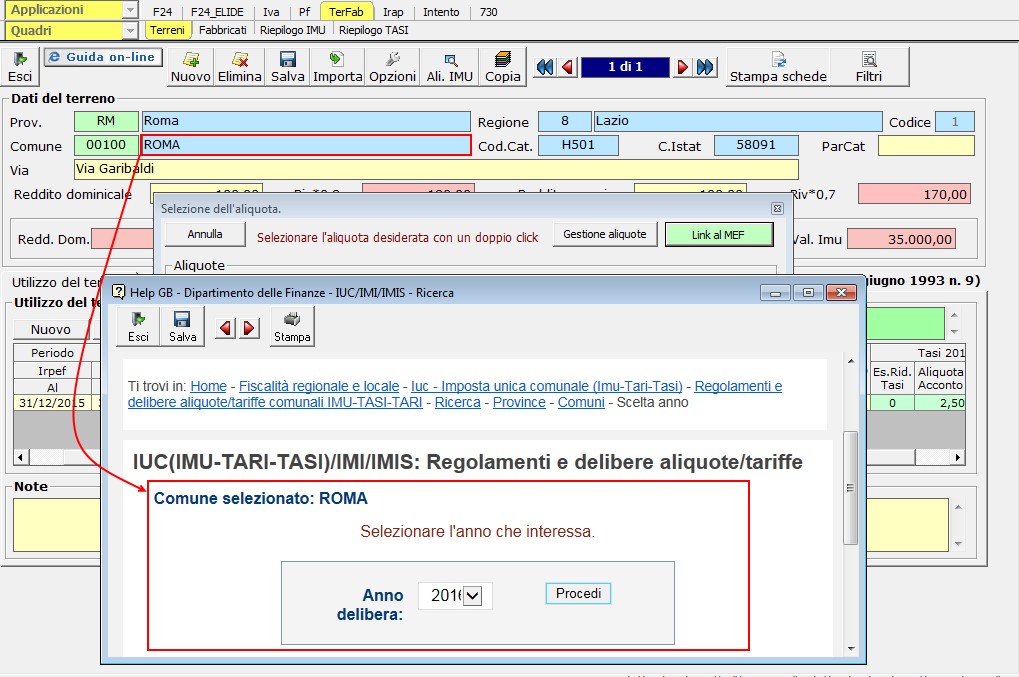The height and width of the screenshot is (677, 1019).
Task: Click Nuovo in Utilizzo del terreno section
Action: pyautogui.click(x=51, y=329)
